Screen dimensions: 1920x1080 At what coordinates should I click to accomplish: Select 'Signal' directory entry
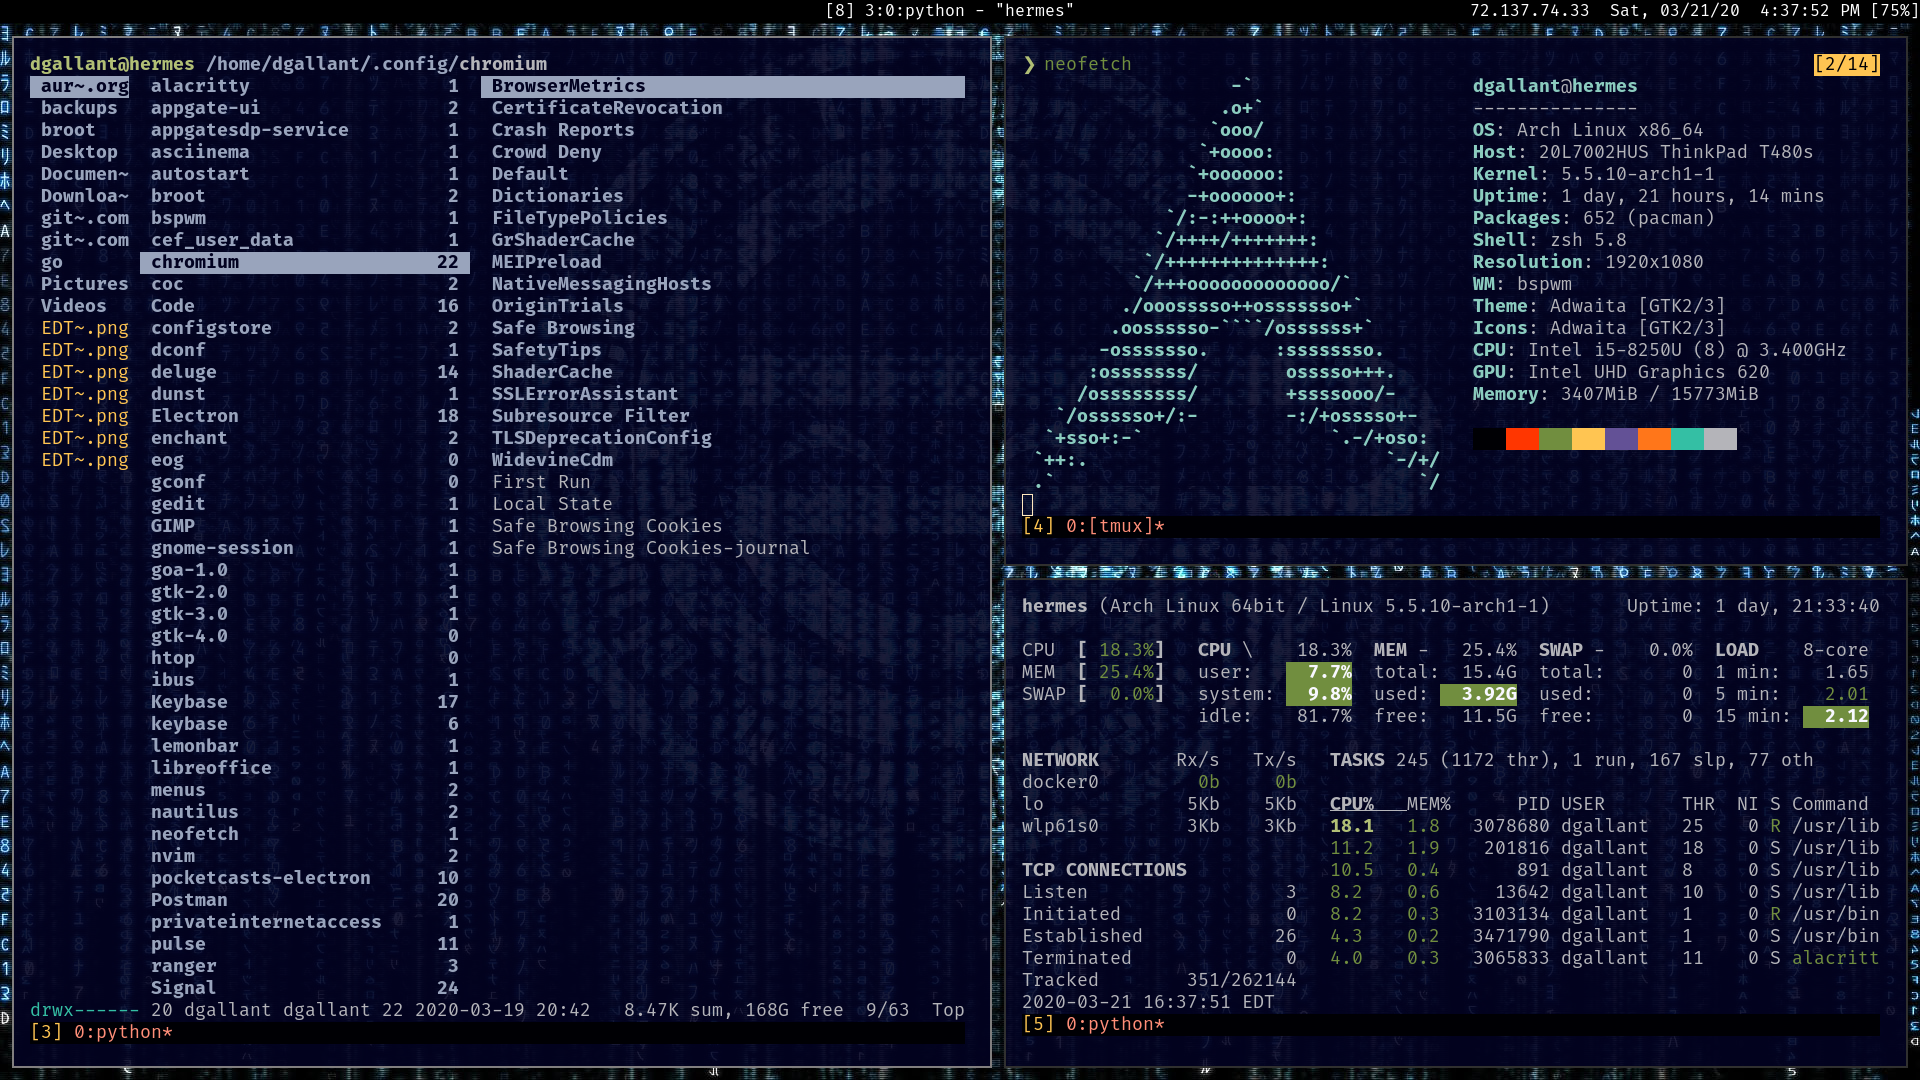click(305, 989)
